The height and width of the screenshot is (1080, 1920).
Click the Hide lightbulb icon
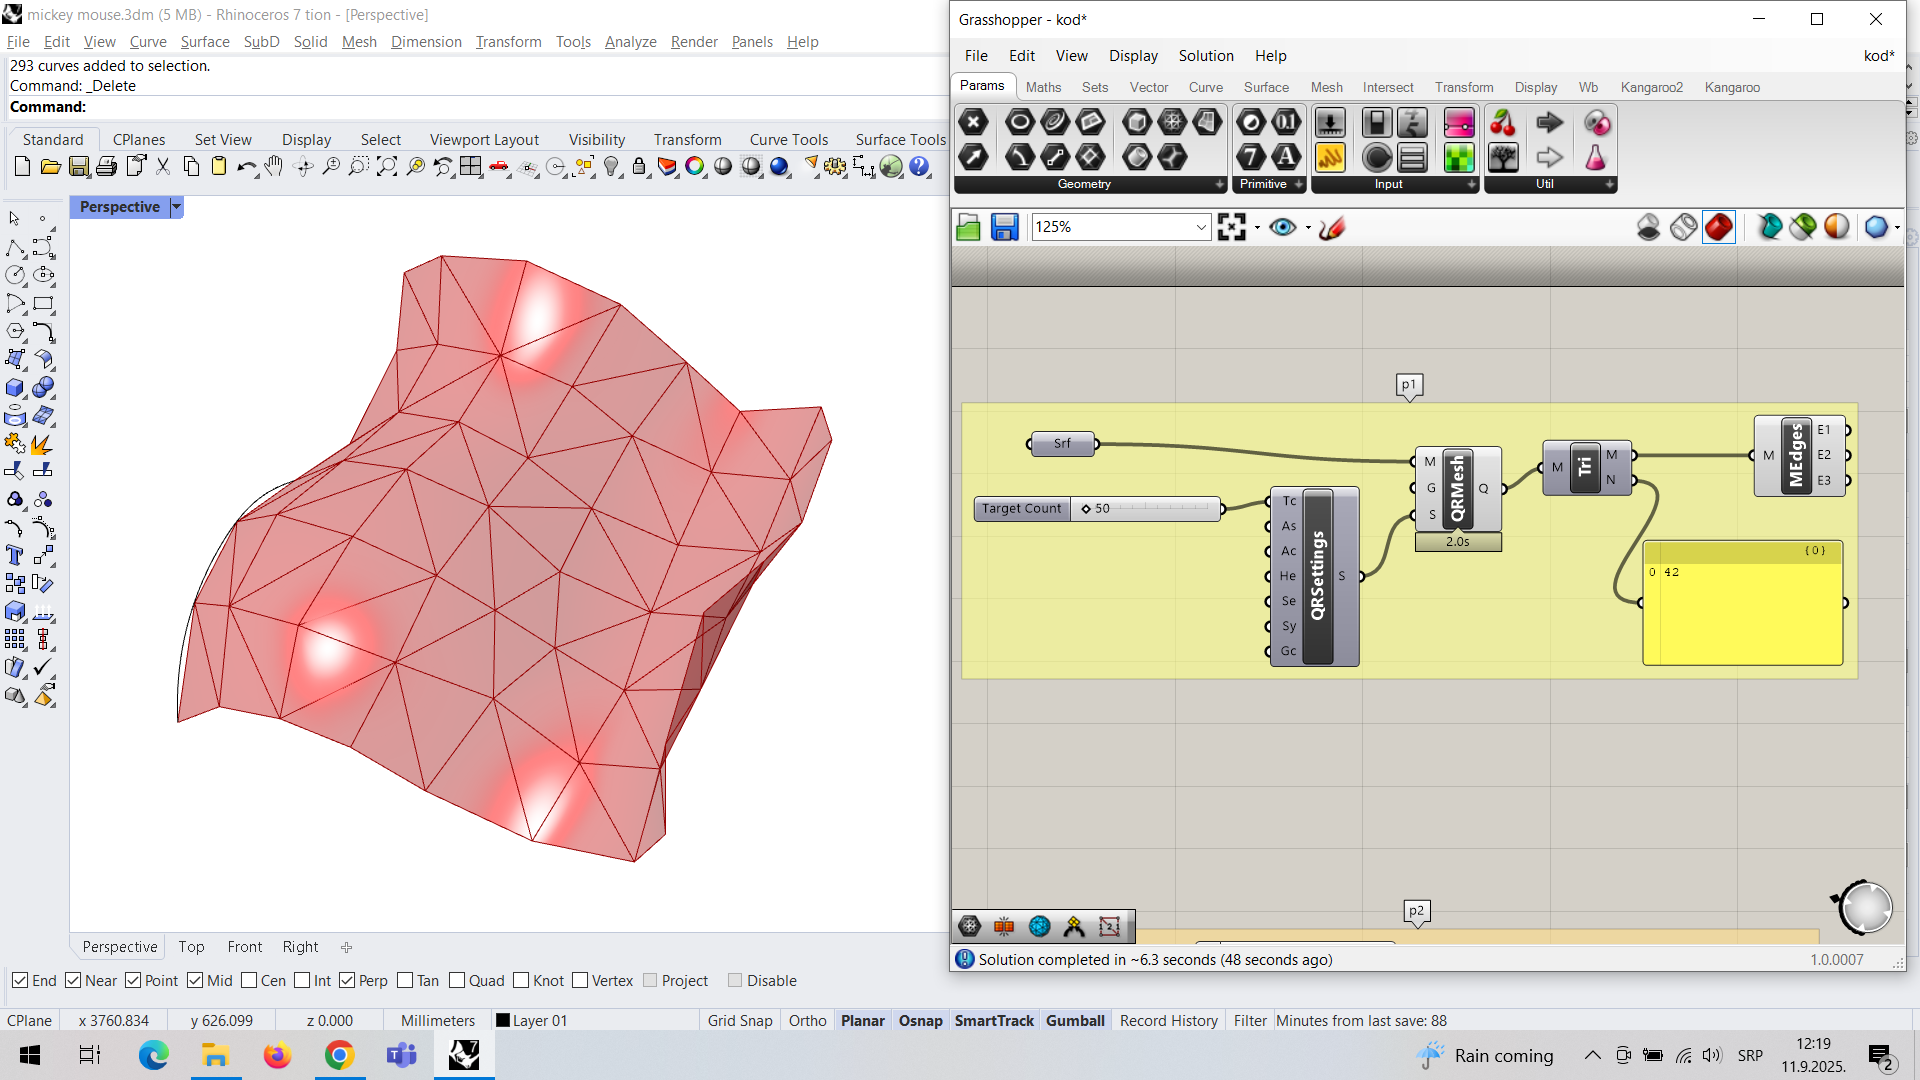(611, 167)
